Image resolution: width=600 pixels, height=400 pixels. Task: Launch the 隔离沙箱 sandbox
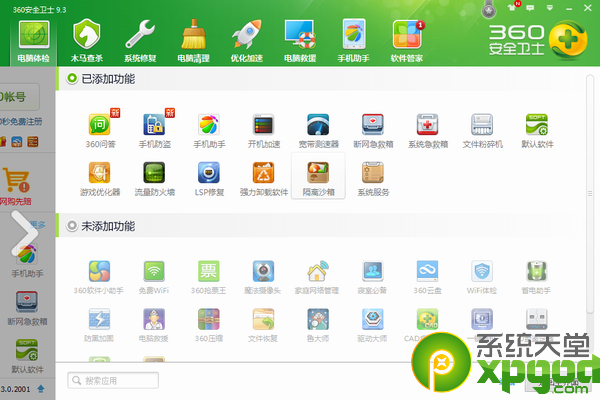point(318,176)
